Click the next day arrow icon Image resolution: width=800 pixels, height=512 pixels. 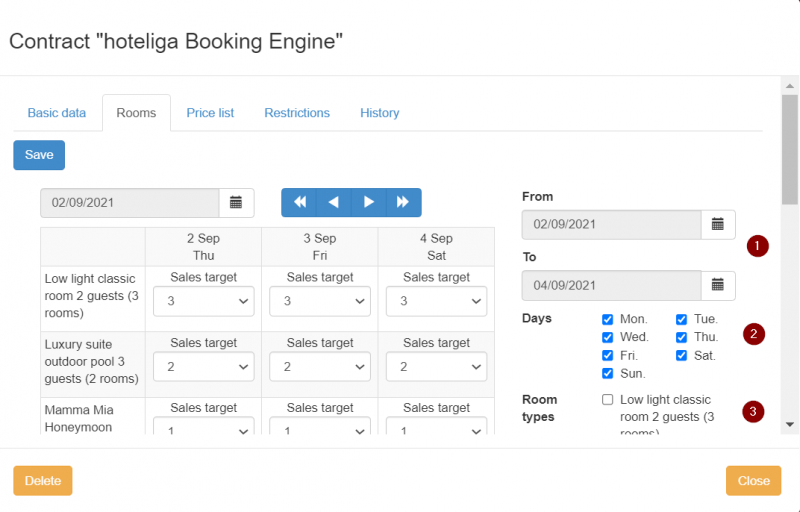click(x=369, y=202)
